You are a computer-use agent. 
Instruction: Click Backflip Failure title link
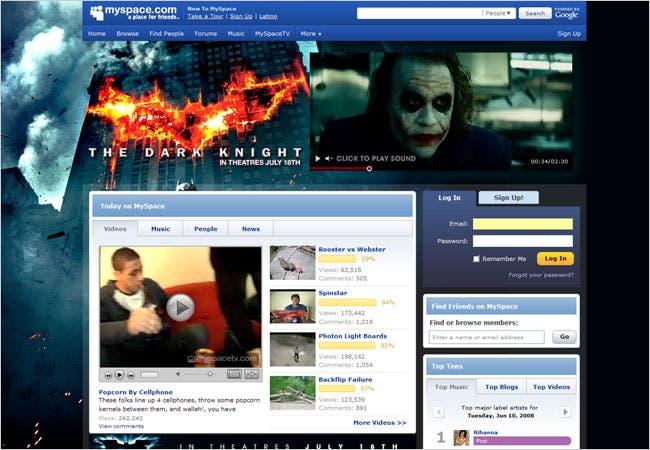tap(345, 380)
